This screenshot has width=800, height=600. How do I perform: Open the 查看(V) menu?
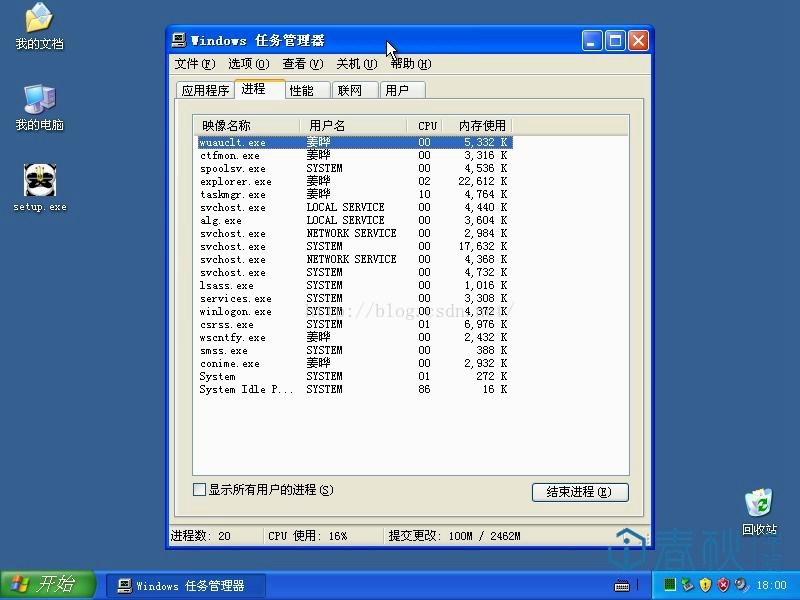tap(303, 64)
